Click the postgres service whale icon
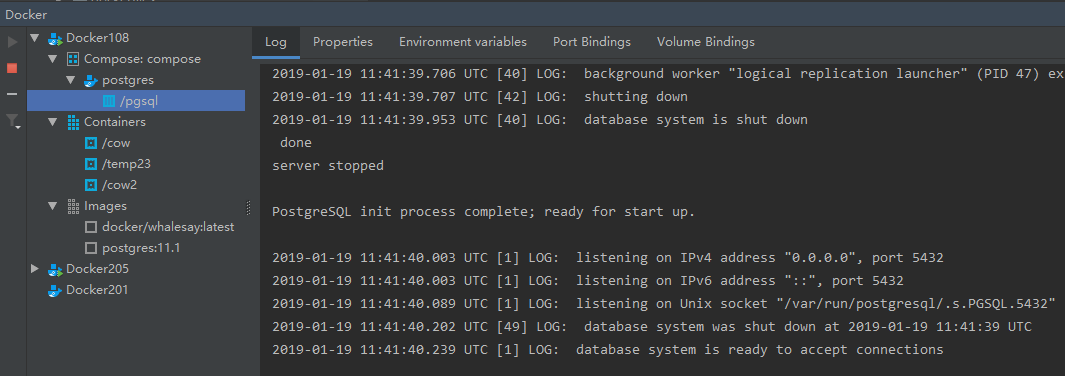 tap(91, 80)
